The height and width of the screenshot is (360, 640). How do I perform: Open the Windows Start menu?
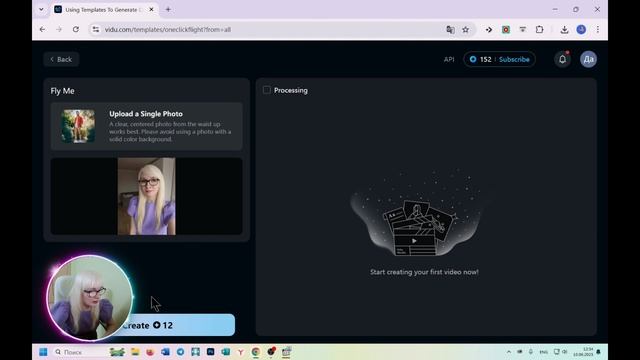(x=43, y=352)
